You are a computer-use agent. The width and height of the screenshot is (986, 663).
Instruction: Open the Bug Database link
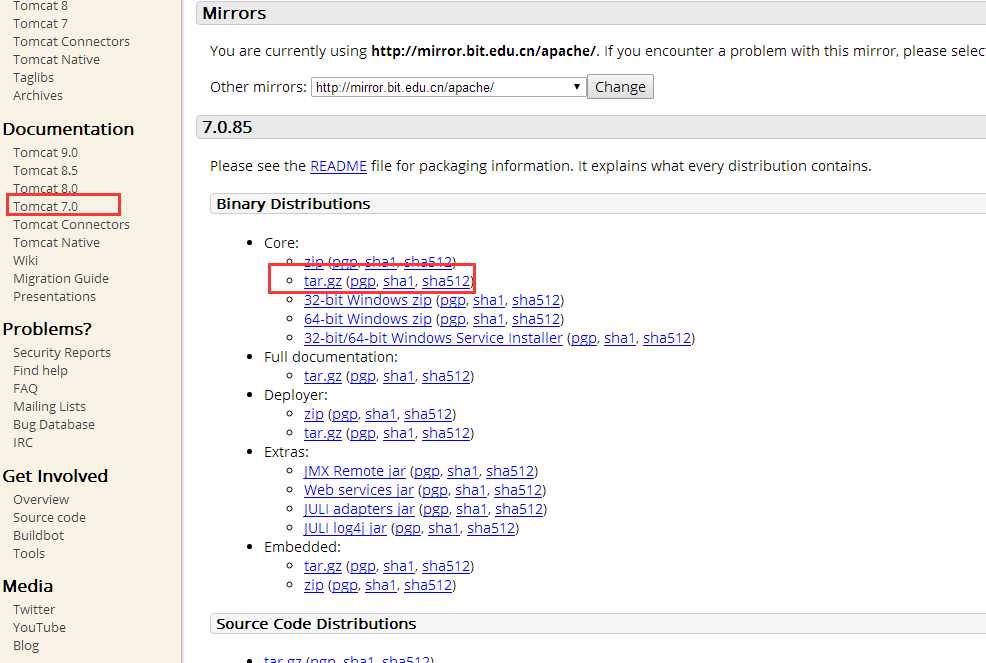(53, 425)
